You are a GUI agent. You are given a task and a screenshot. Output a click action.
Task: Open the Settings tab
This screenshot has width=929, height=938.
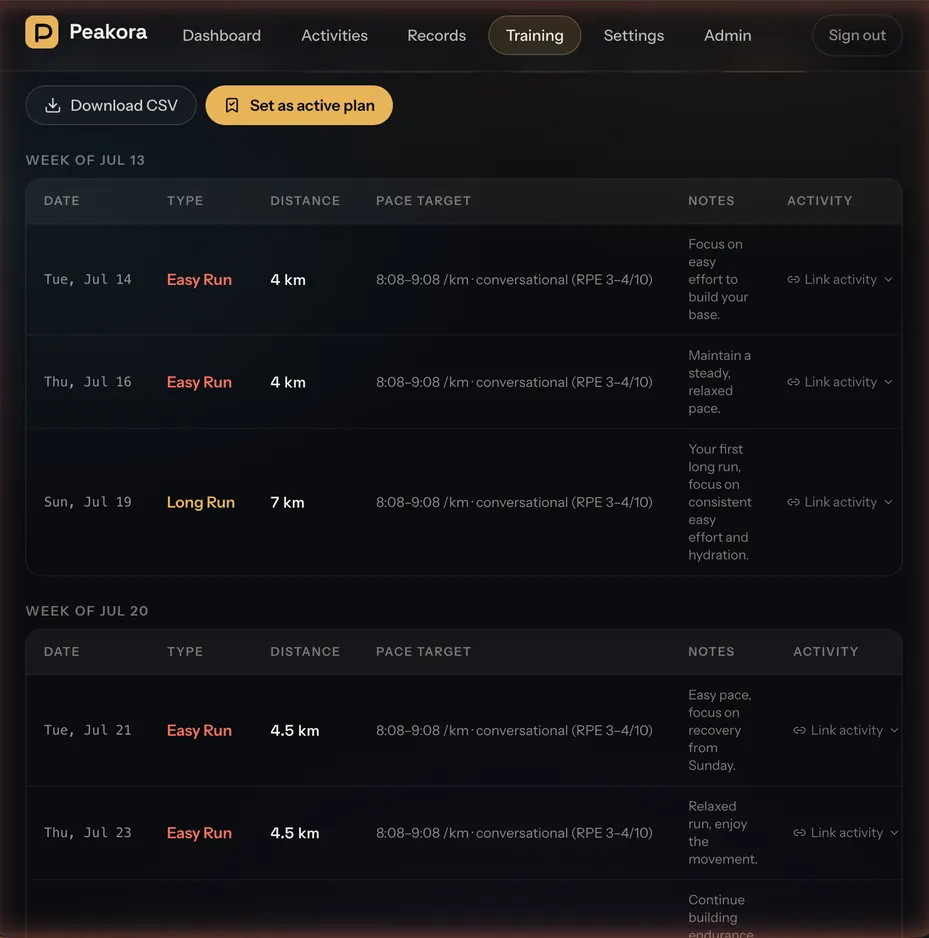[633, 35]
